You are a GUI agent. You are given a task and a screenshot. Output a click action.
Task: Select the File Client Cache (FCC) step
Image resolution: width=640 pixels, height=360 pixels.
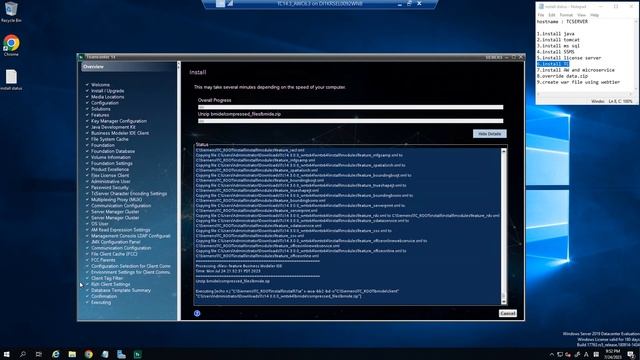(x=114, y=254)
